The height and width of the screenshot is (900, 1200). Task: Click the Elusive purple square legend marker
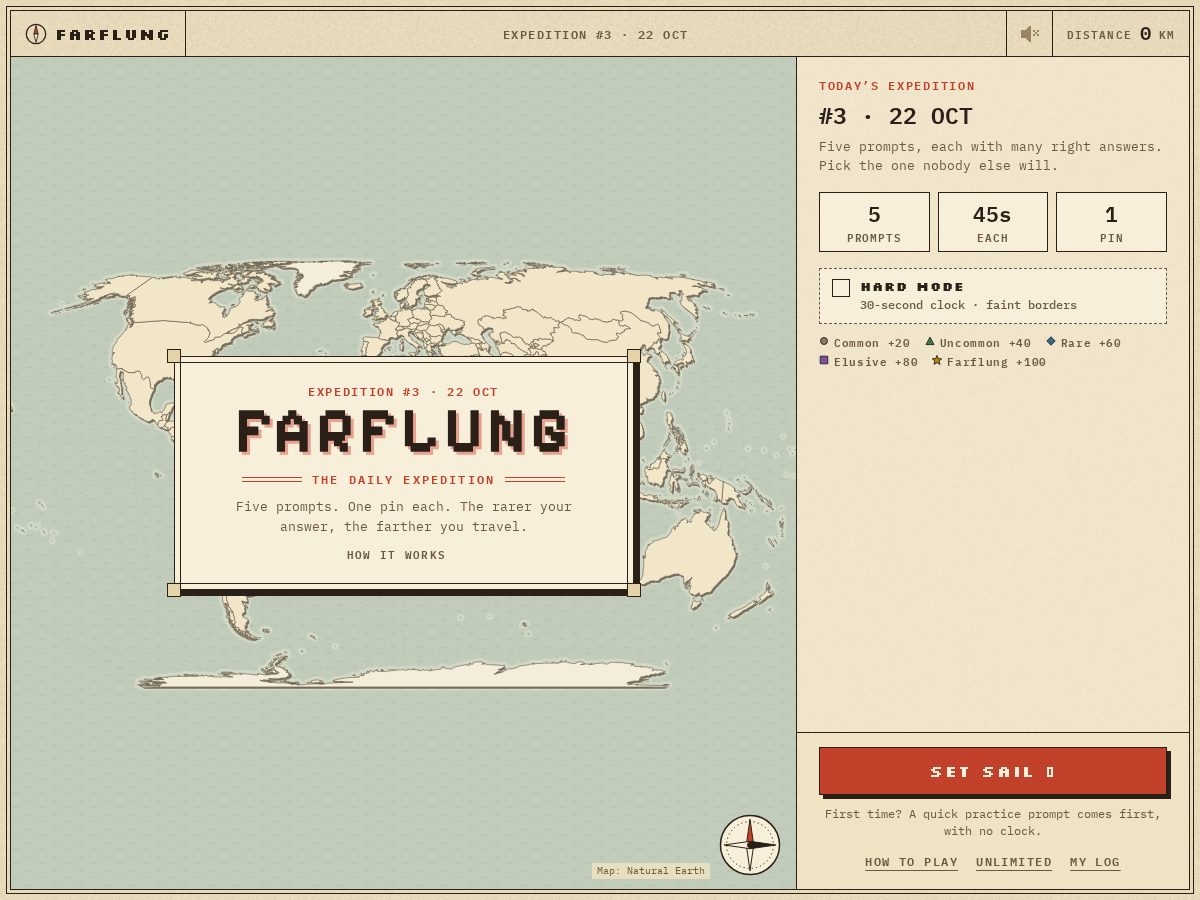(824, 360)
